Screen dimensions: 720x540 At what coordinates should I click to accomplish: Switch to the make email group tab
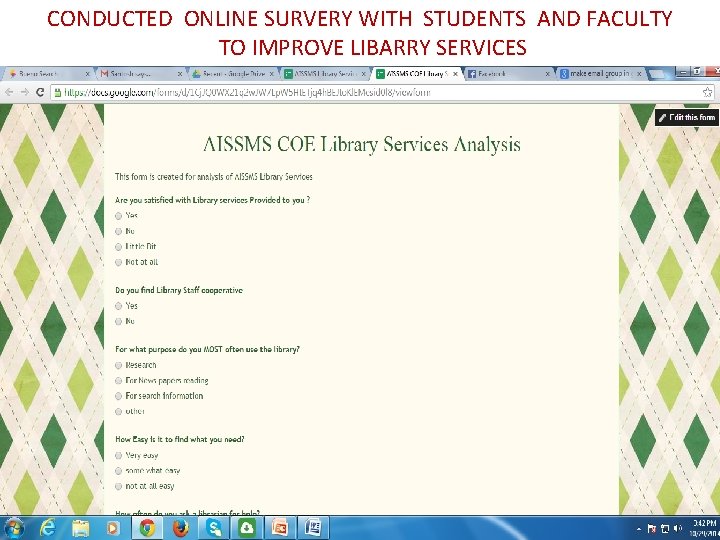click(x=600, y=73)
